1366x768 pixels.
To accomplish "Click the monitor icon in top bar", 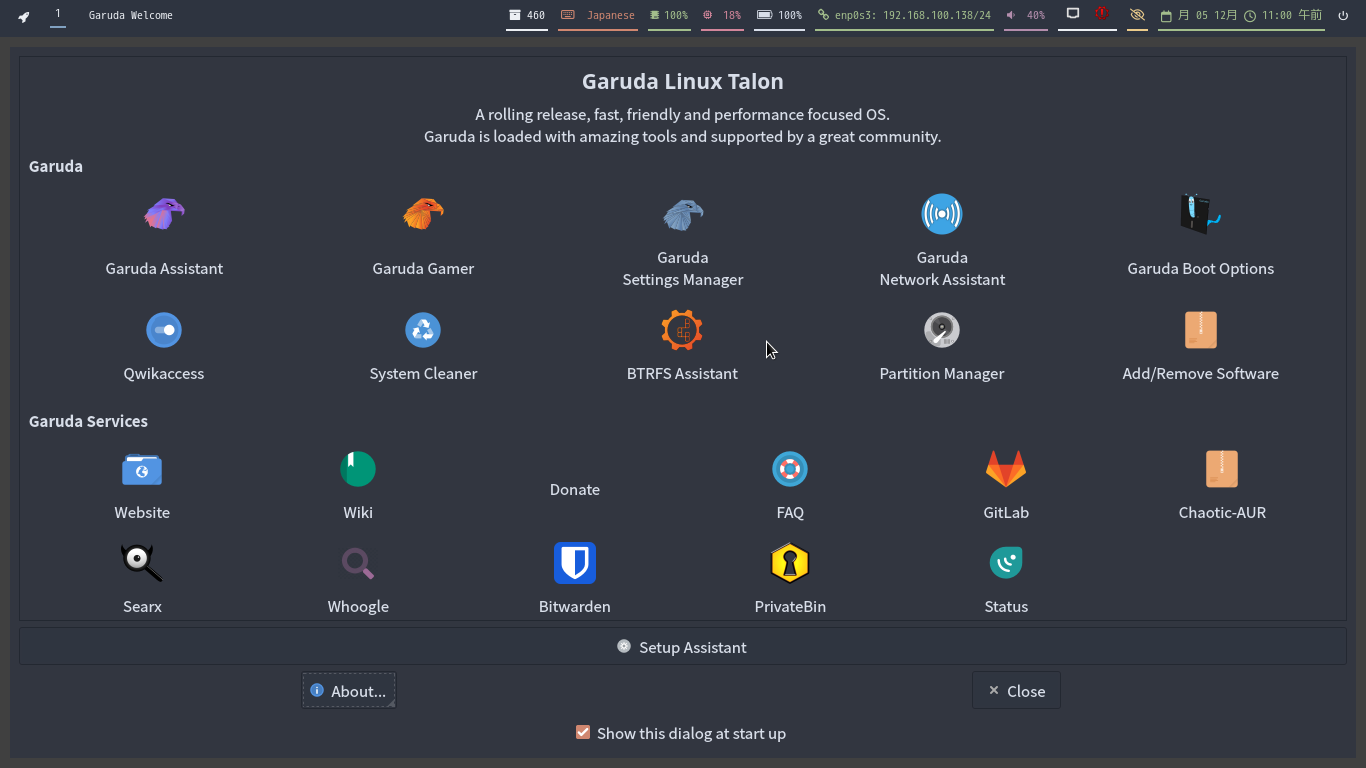I will click(x=1073, y=15).
